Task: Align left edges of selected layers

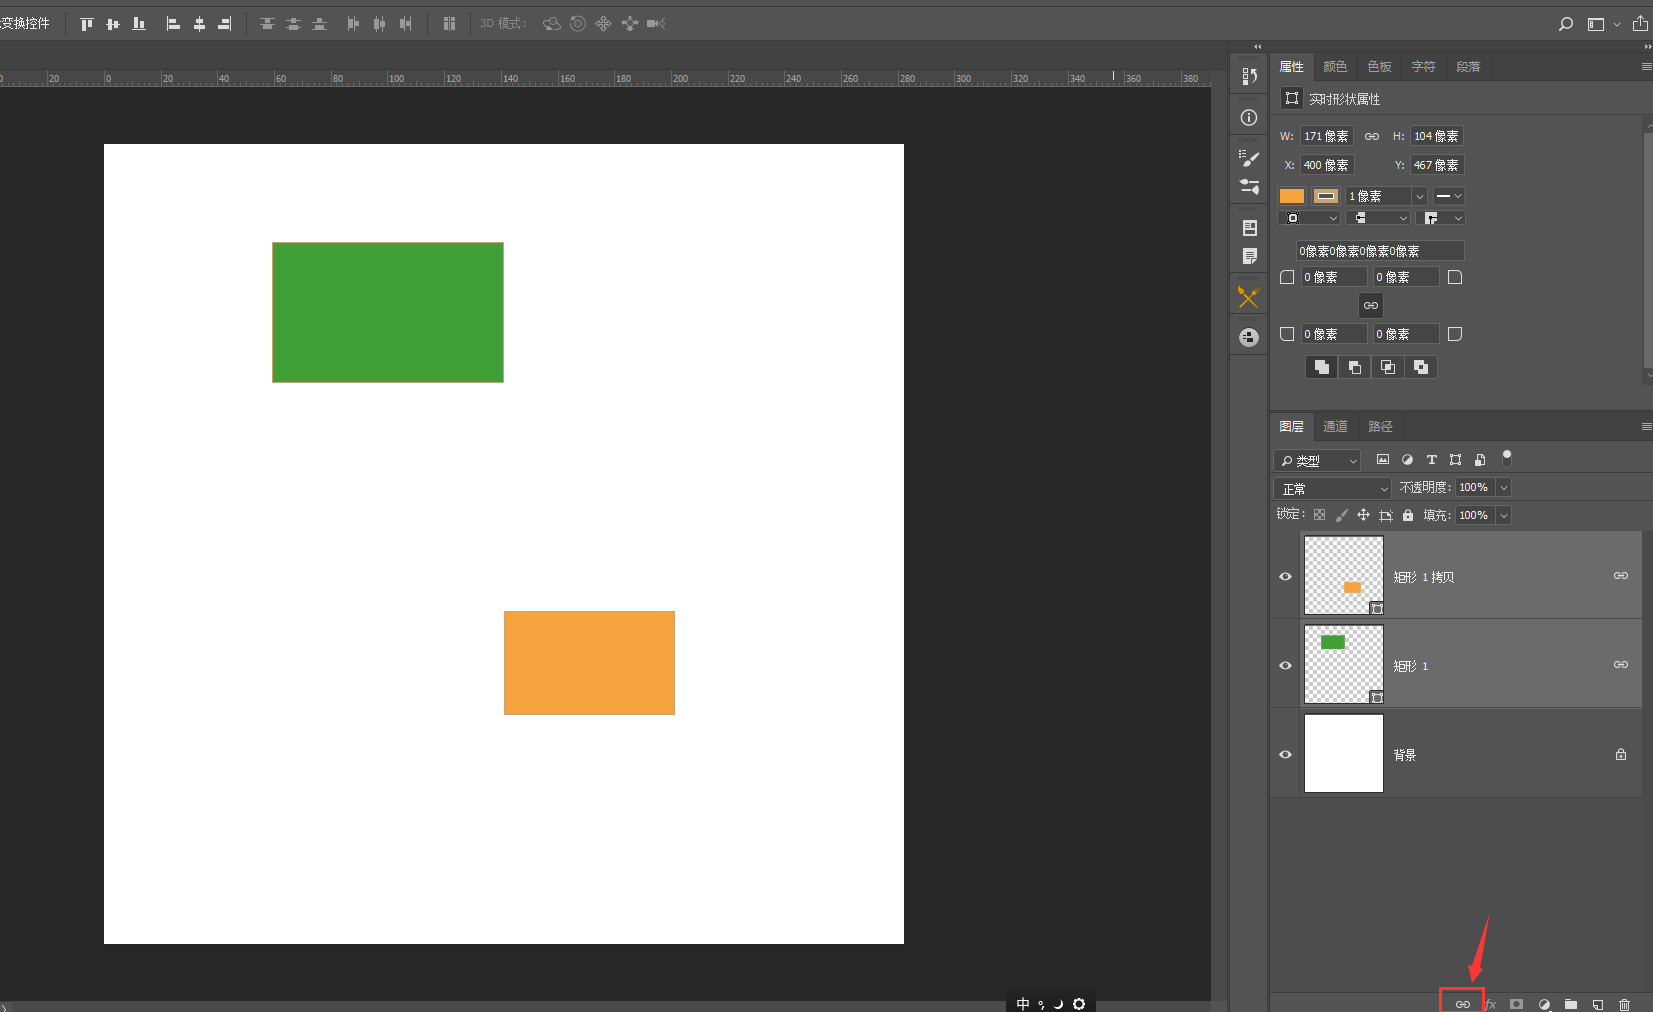Action: click(x=173, y=24)
